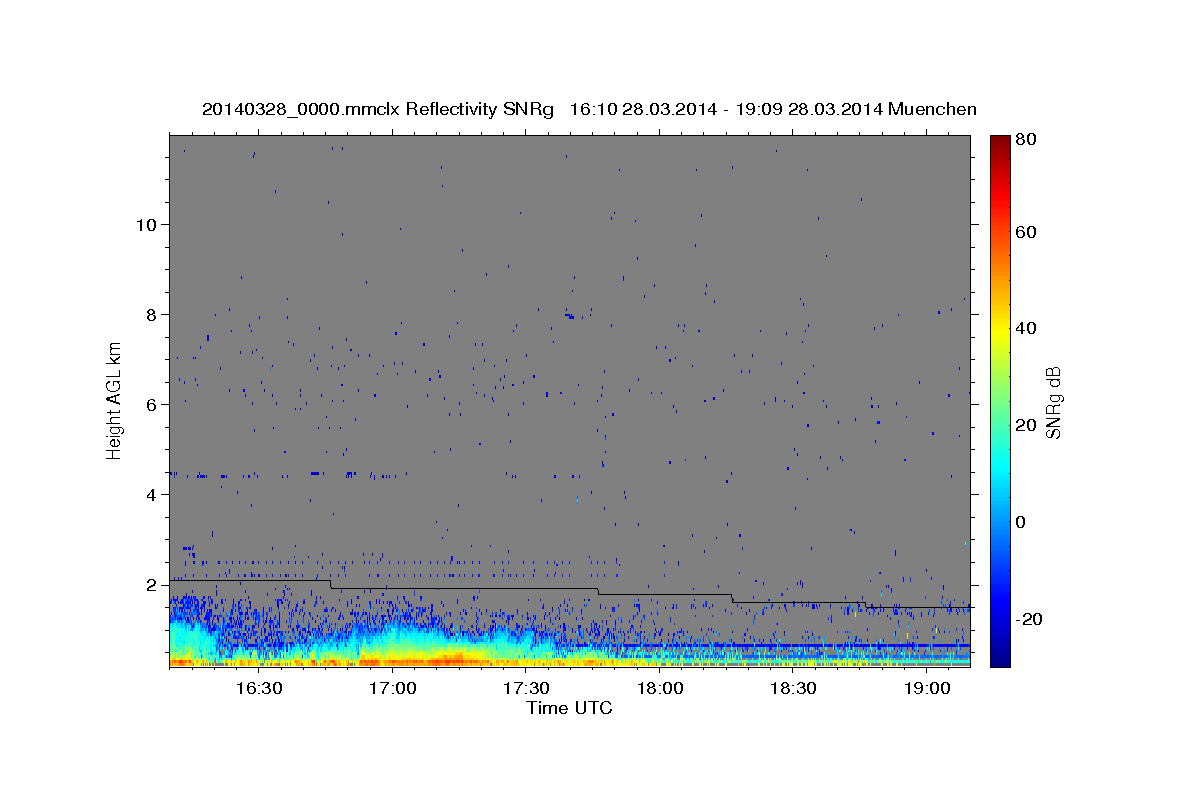
Task: Click the colorbar value 40
Action: point(1027,328)
